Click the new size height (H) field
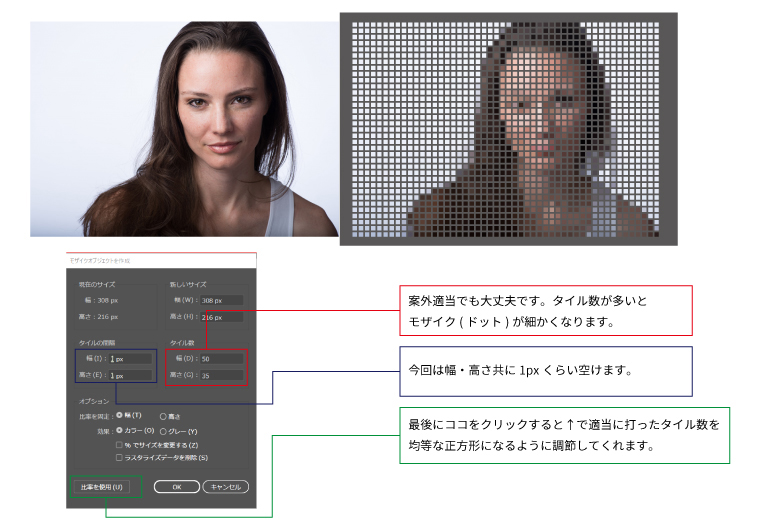This screenshot has height=530, width=760. tap(220, 317)
